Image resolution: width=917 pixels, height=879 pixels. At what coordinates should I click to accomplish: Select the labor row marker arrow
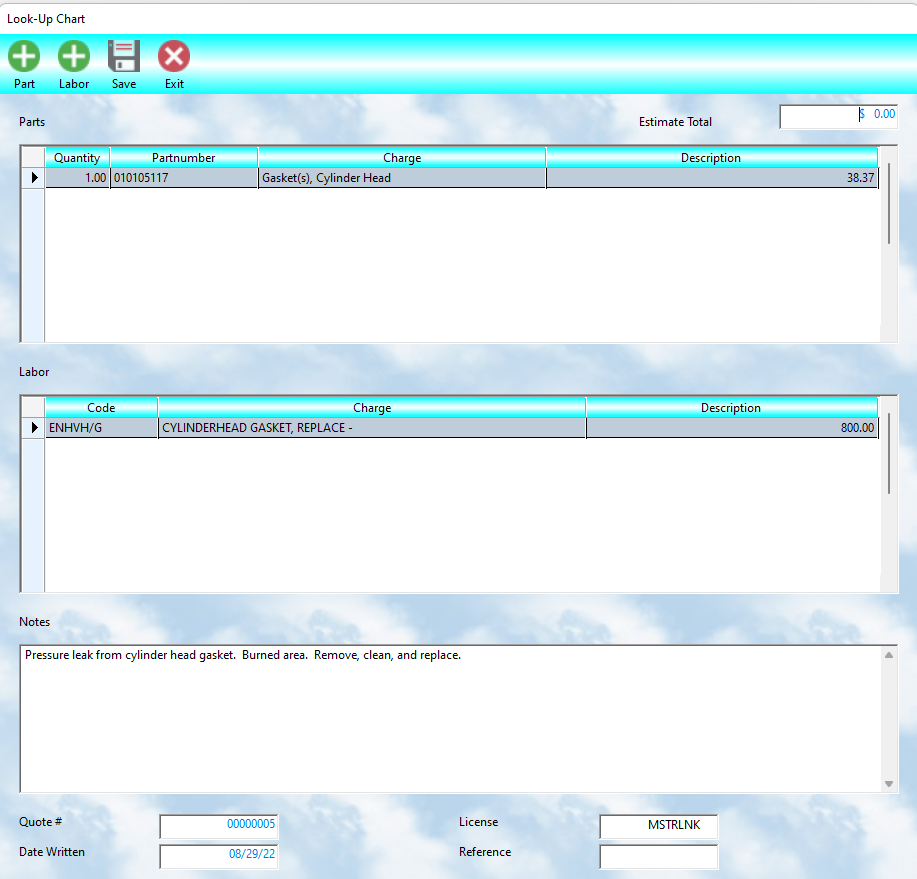[34, 428]
